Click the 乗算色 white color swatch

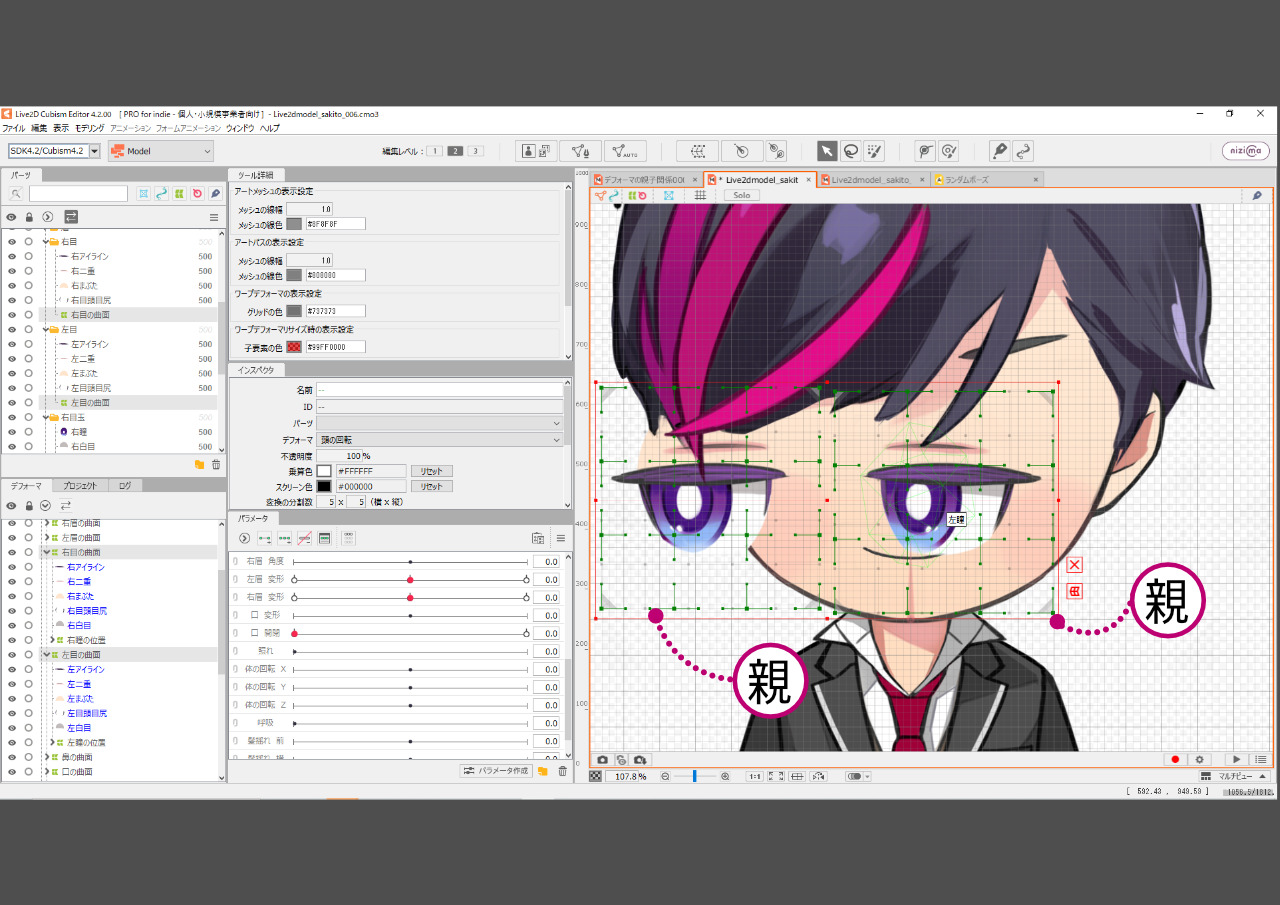click(324, 471)
